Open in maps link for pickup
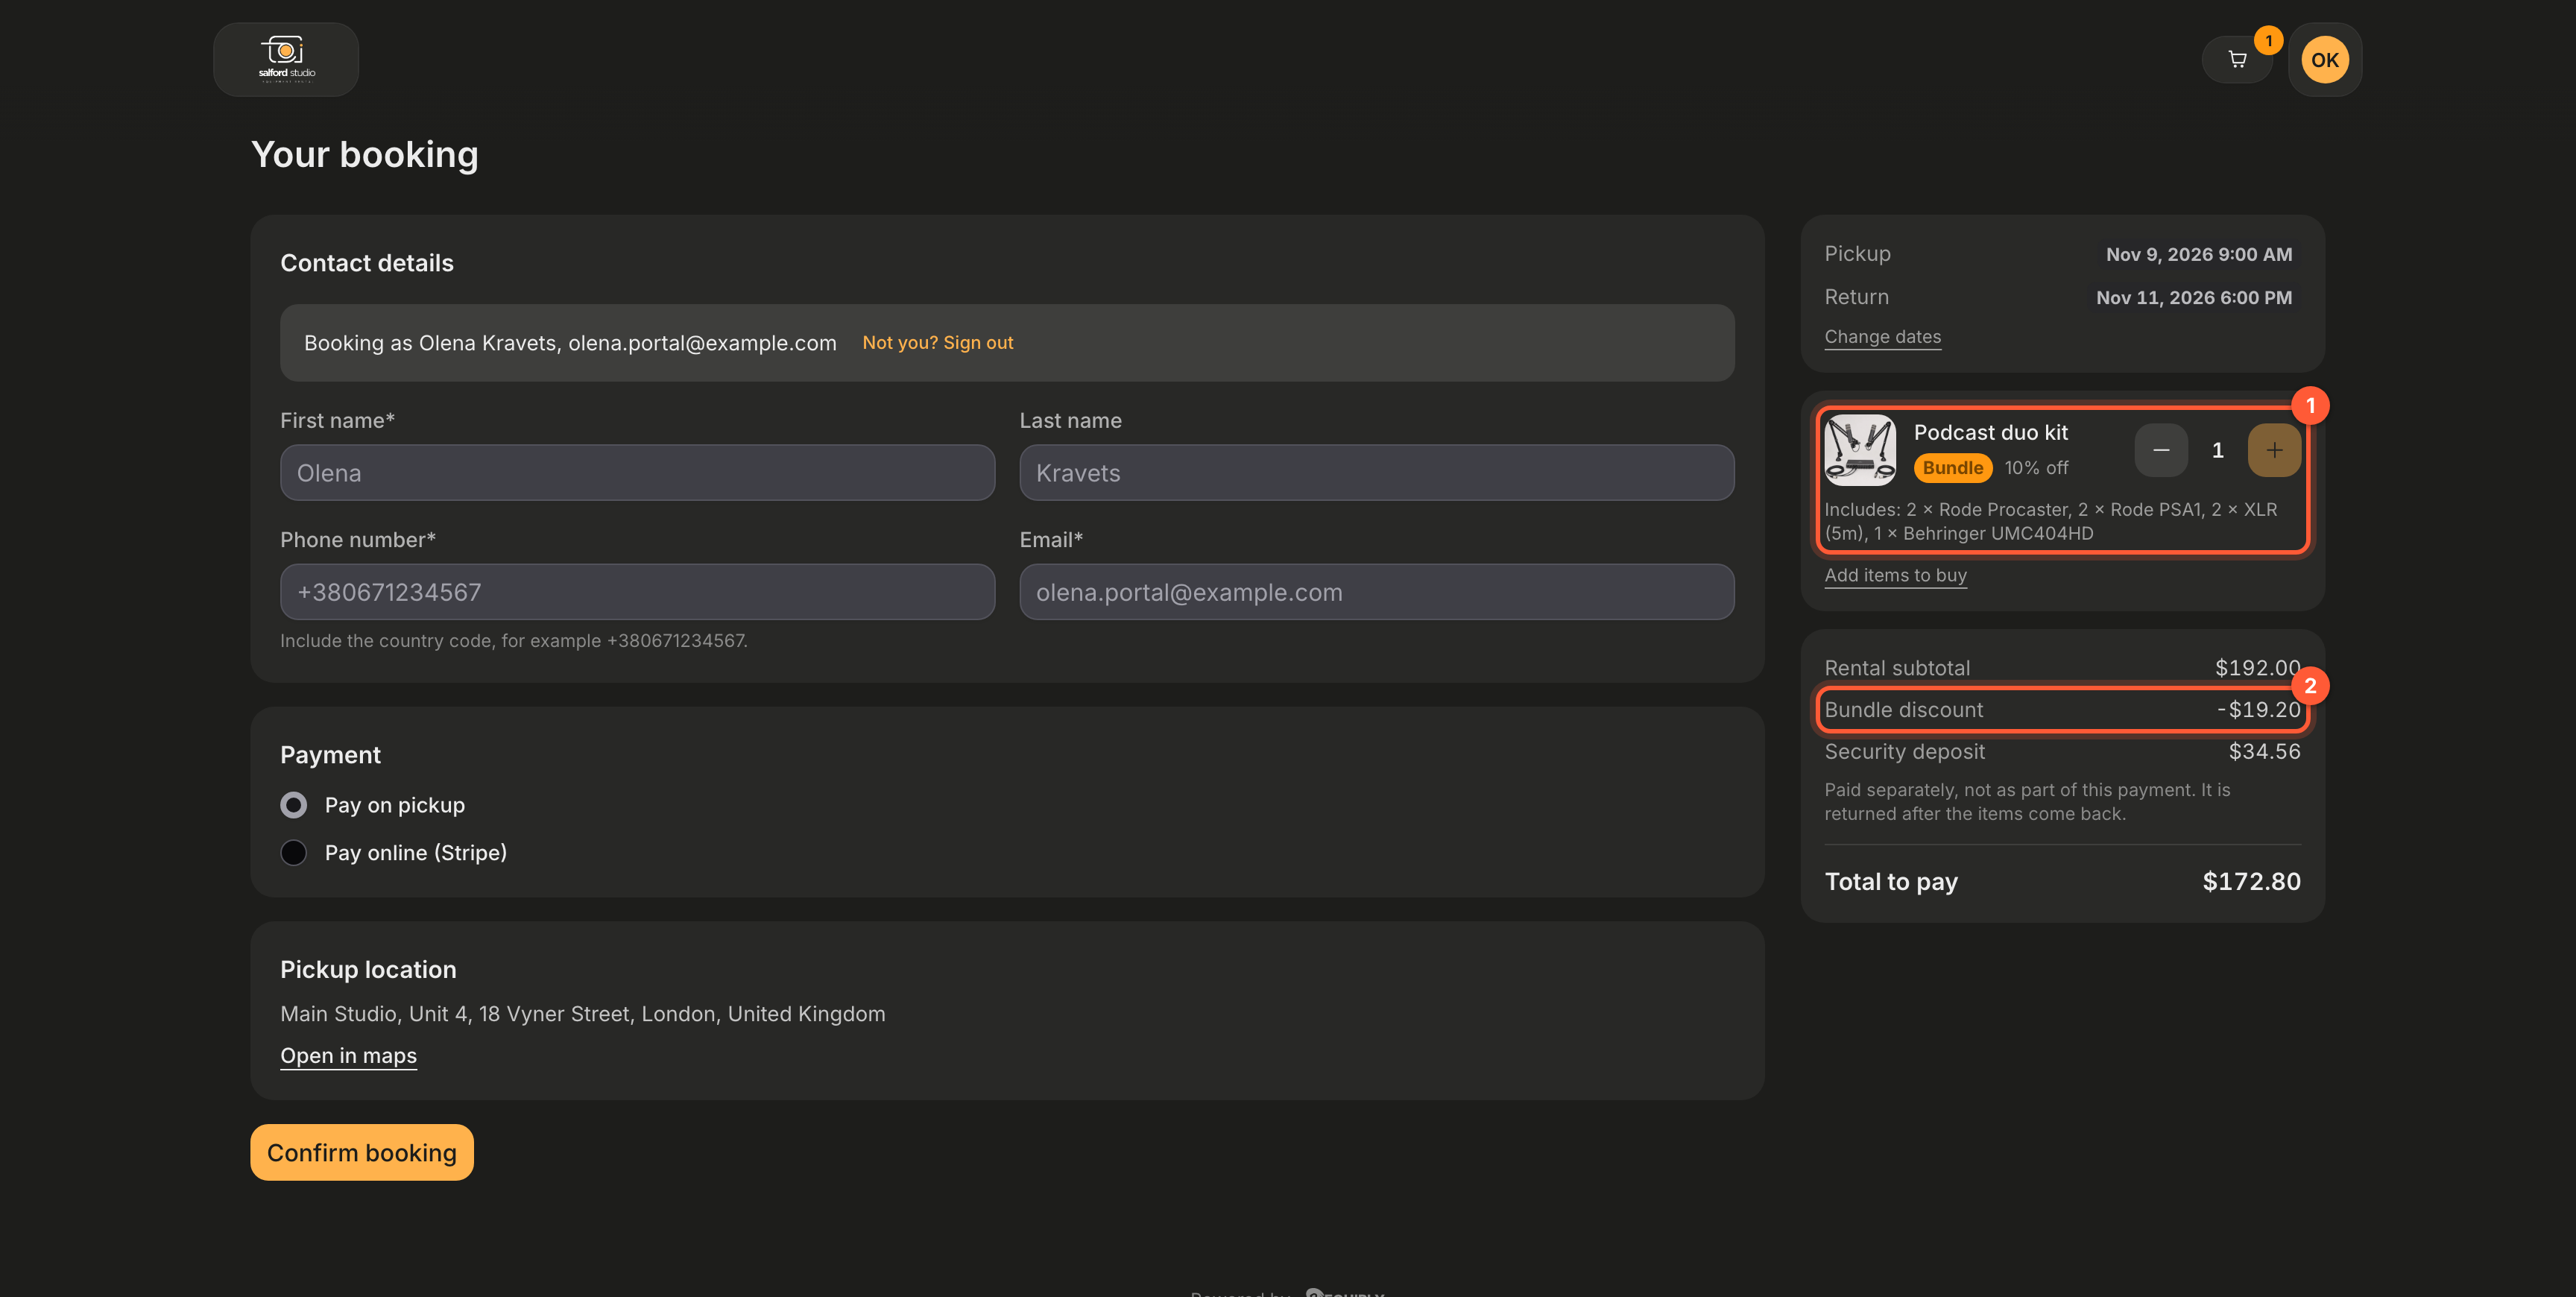This screenshot has height=1297, width=2576. point(348,1056)
